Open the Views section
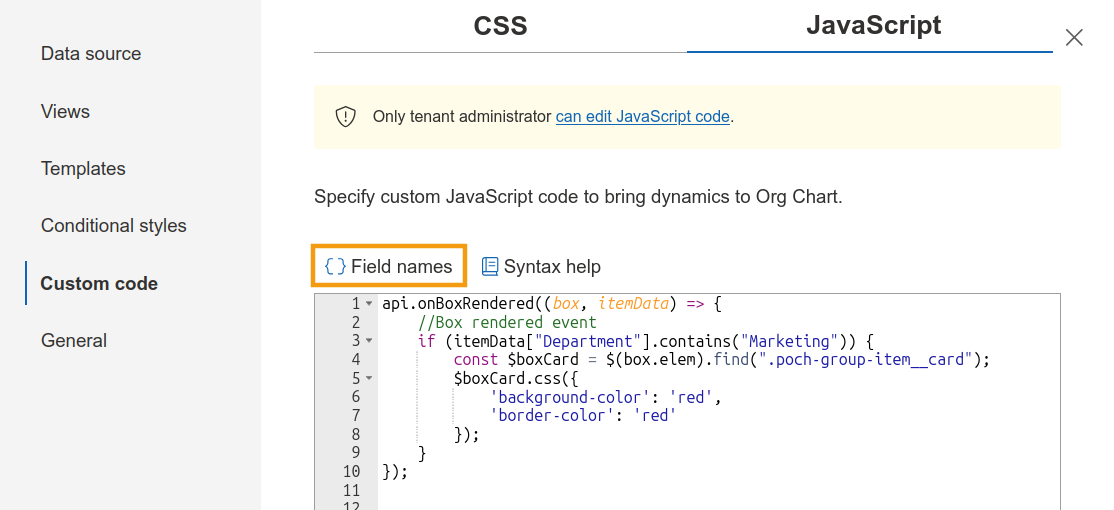This screenshot has width=1114, height=510. click(65, 112)
